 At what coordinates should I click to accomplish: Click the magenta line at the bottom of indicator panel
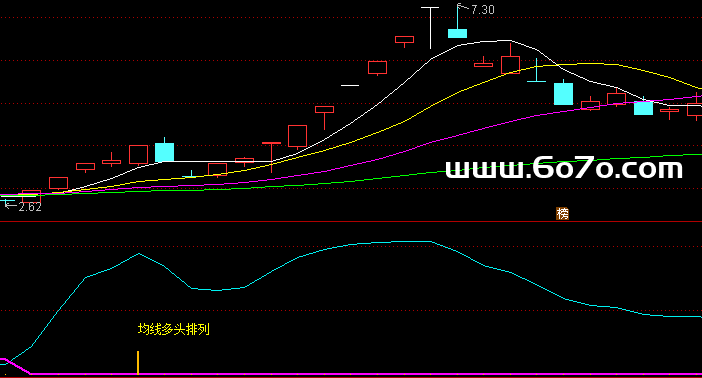358,374
